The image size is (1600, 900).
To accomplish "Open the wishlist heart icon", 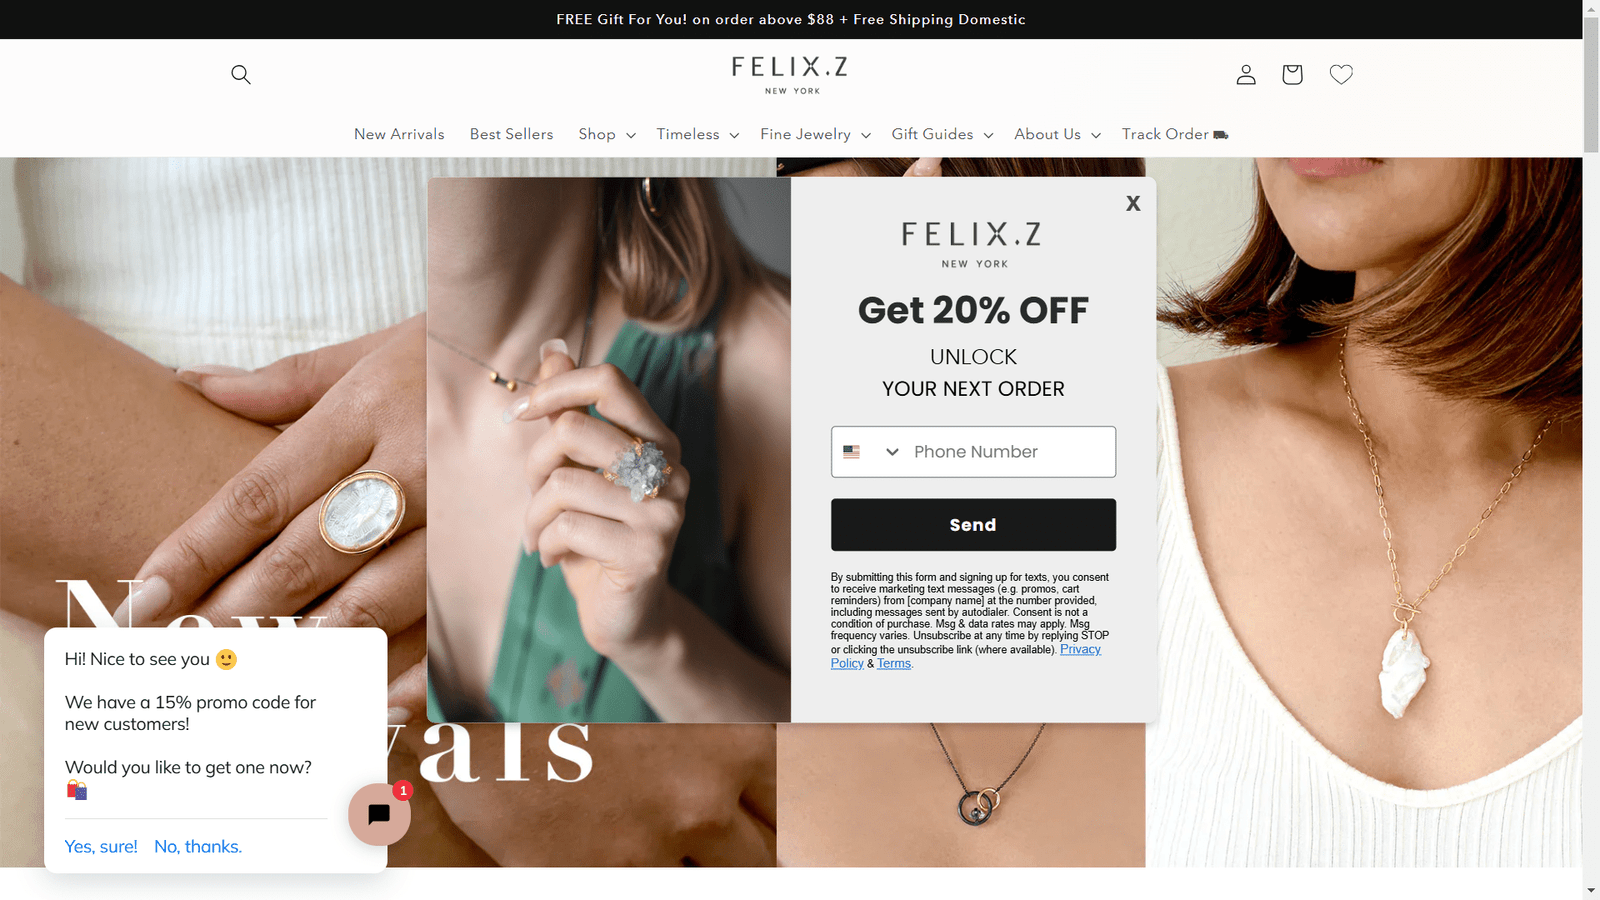I will tap(1341, 74).
